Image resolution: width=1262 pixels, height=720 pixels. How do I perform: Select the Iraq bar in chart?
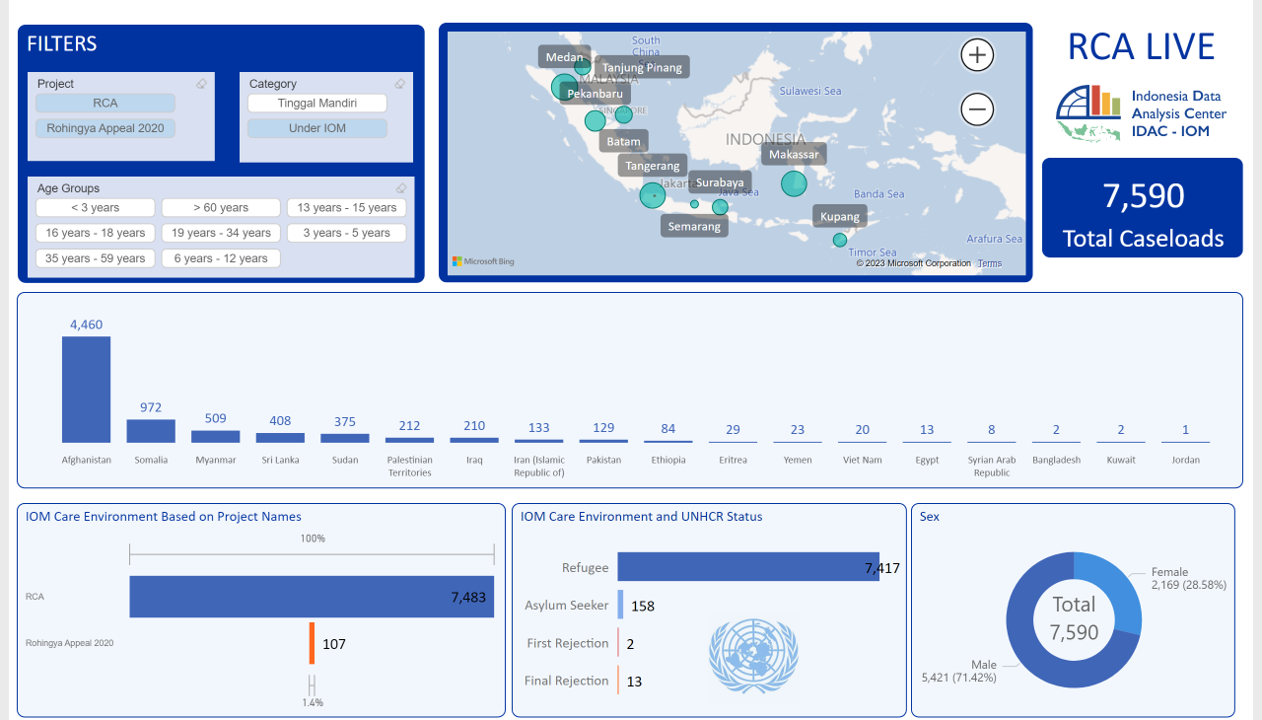[x=474, y=440]
